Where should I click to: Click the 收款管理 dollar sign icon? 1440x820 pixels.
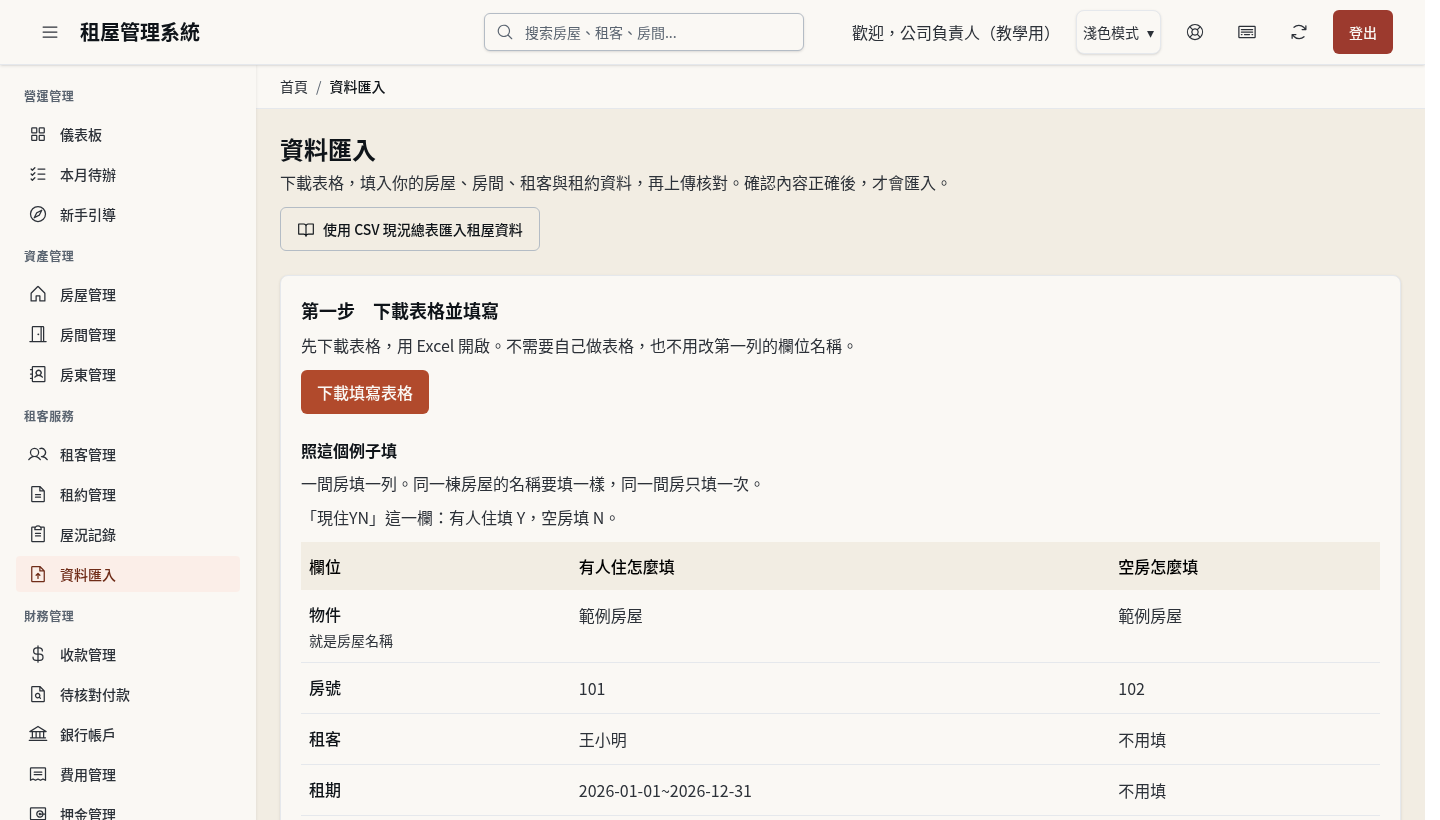(38, 654)
